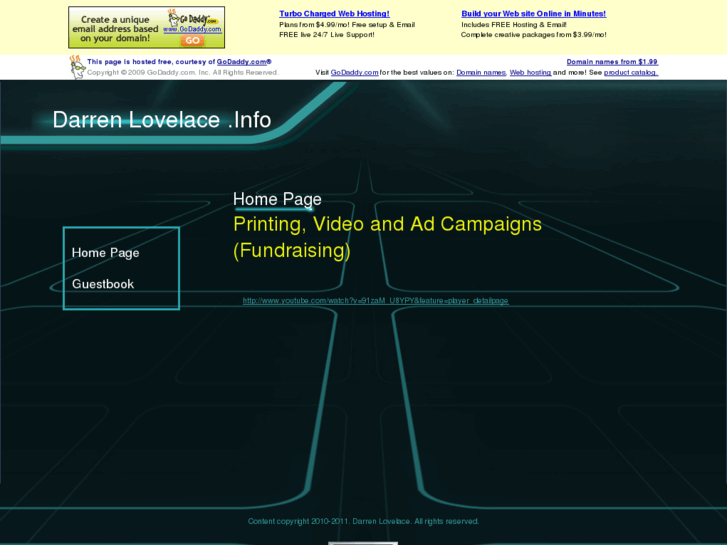Open the product catalog link

[631, 72]
